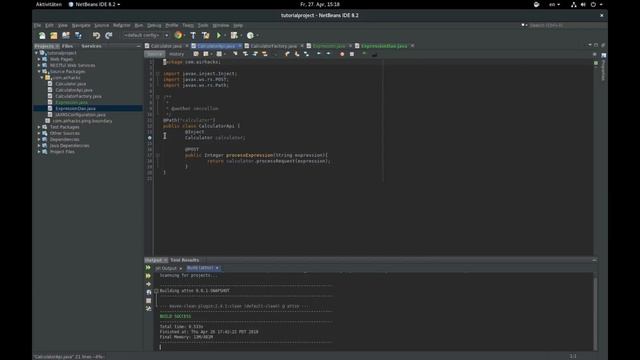Click the Build Project hammer icon

(193, 36)
